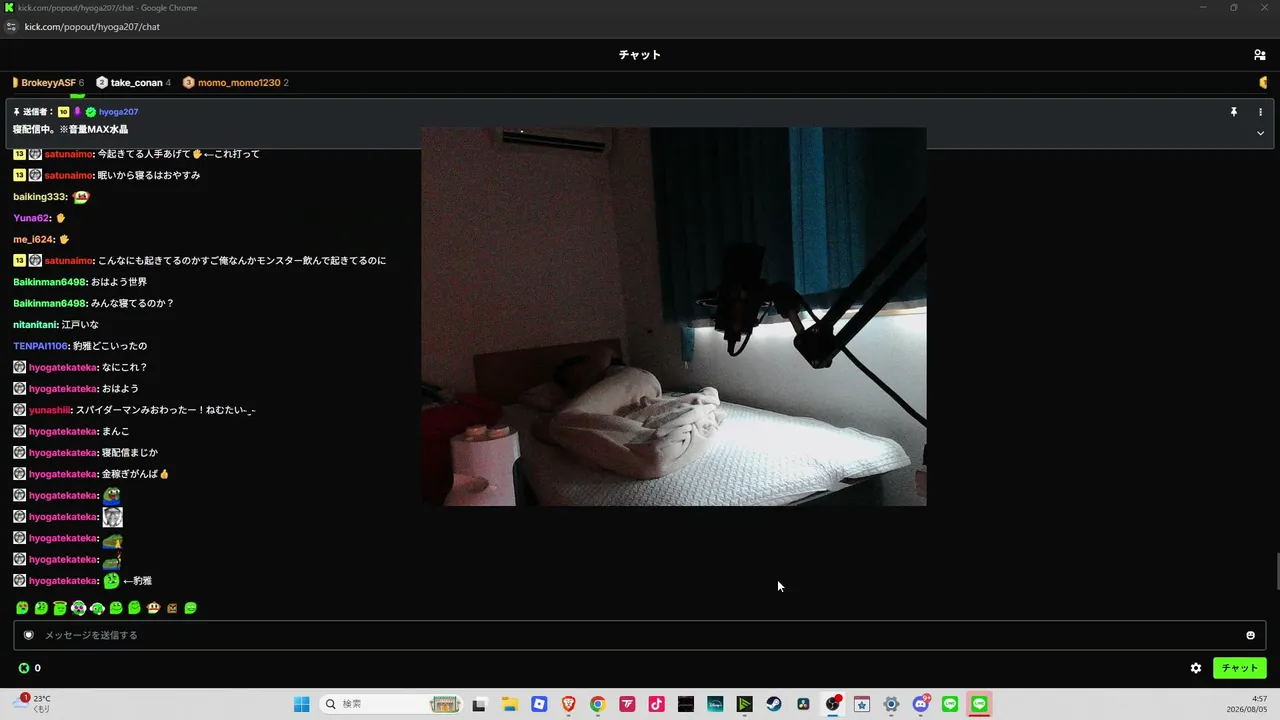Click the pinned message text 寝配信中。※音量MAX水晶
The image size is (1280, 720).
tap(70, 130)
